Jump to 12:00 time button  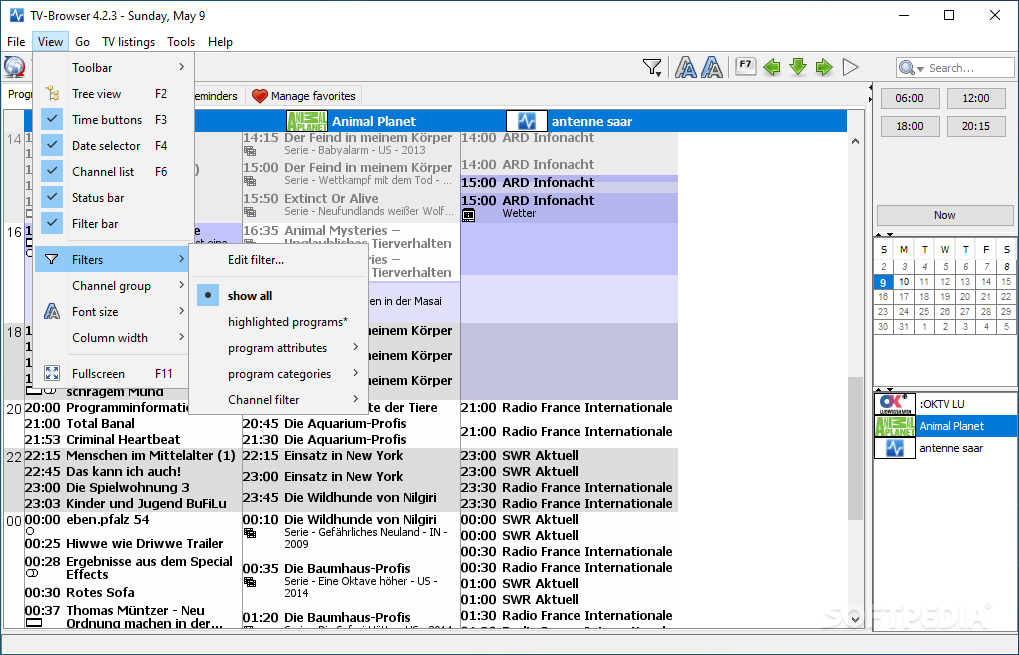click(x=976, y=98)
